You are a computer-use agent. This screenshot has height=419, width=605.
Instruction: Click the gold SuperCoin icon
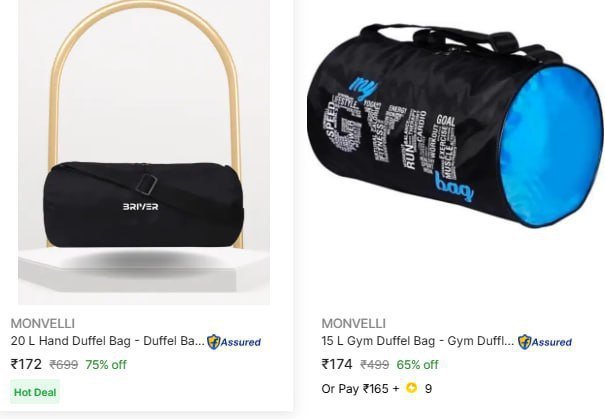pos(412,388)
